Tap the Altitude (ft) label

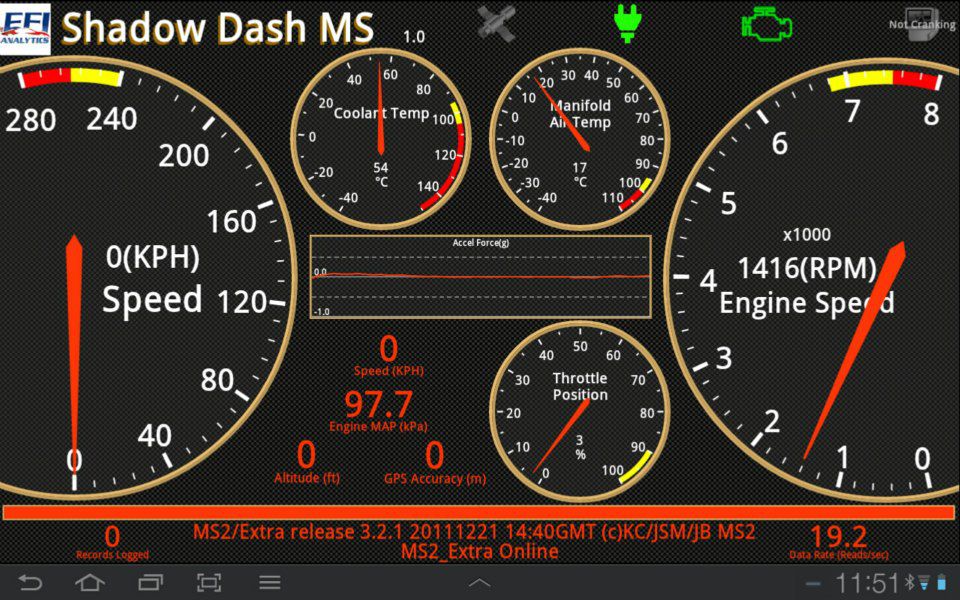pos(307,478)
